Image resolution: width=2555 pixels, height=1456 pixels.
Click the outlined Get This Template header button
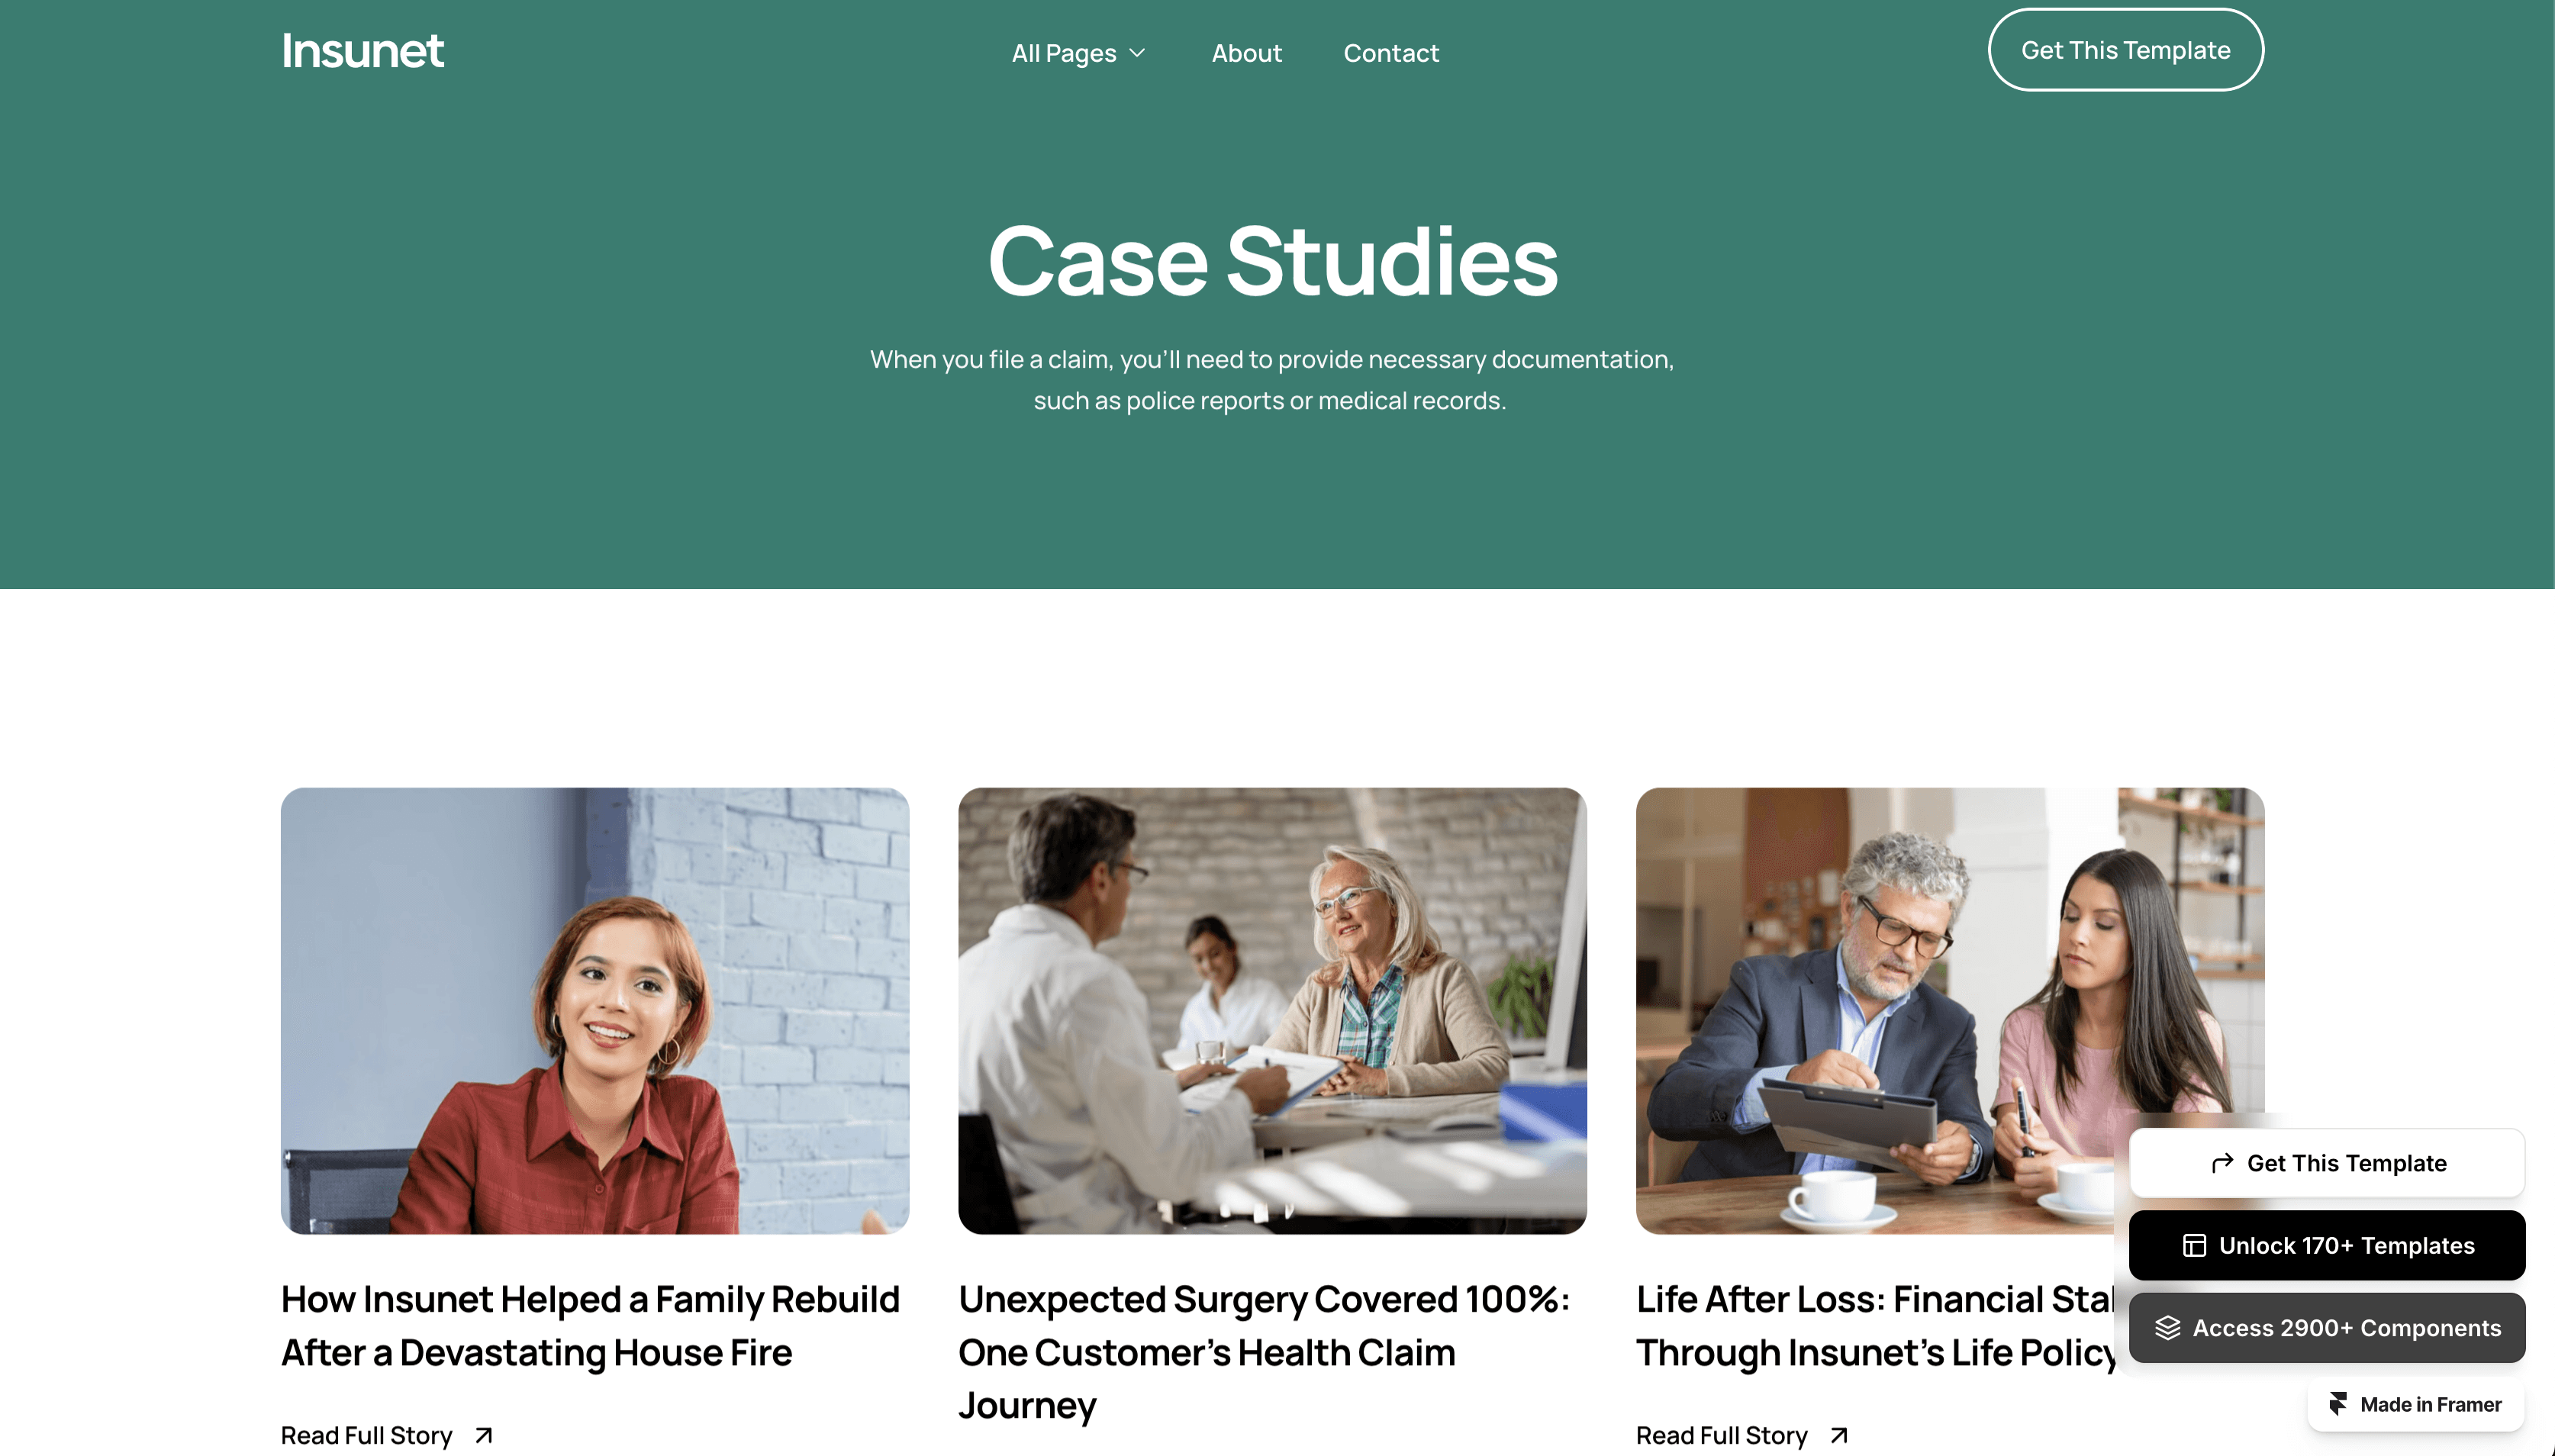2125,50
